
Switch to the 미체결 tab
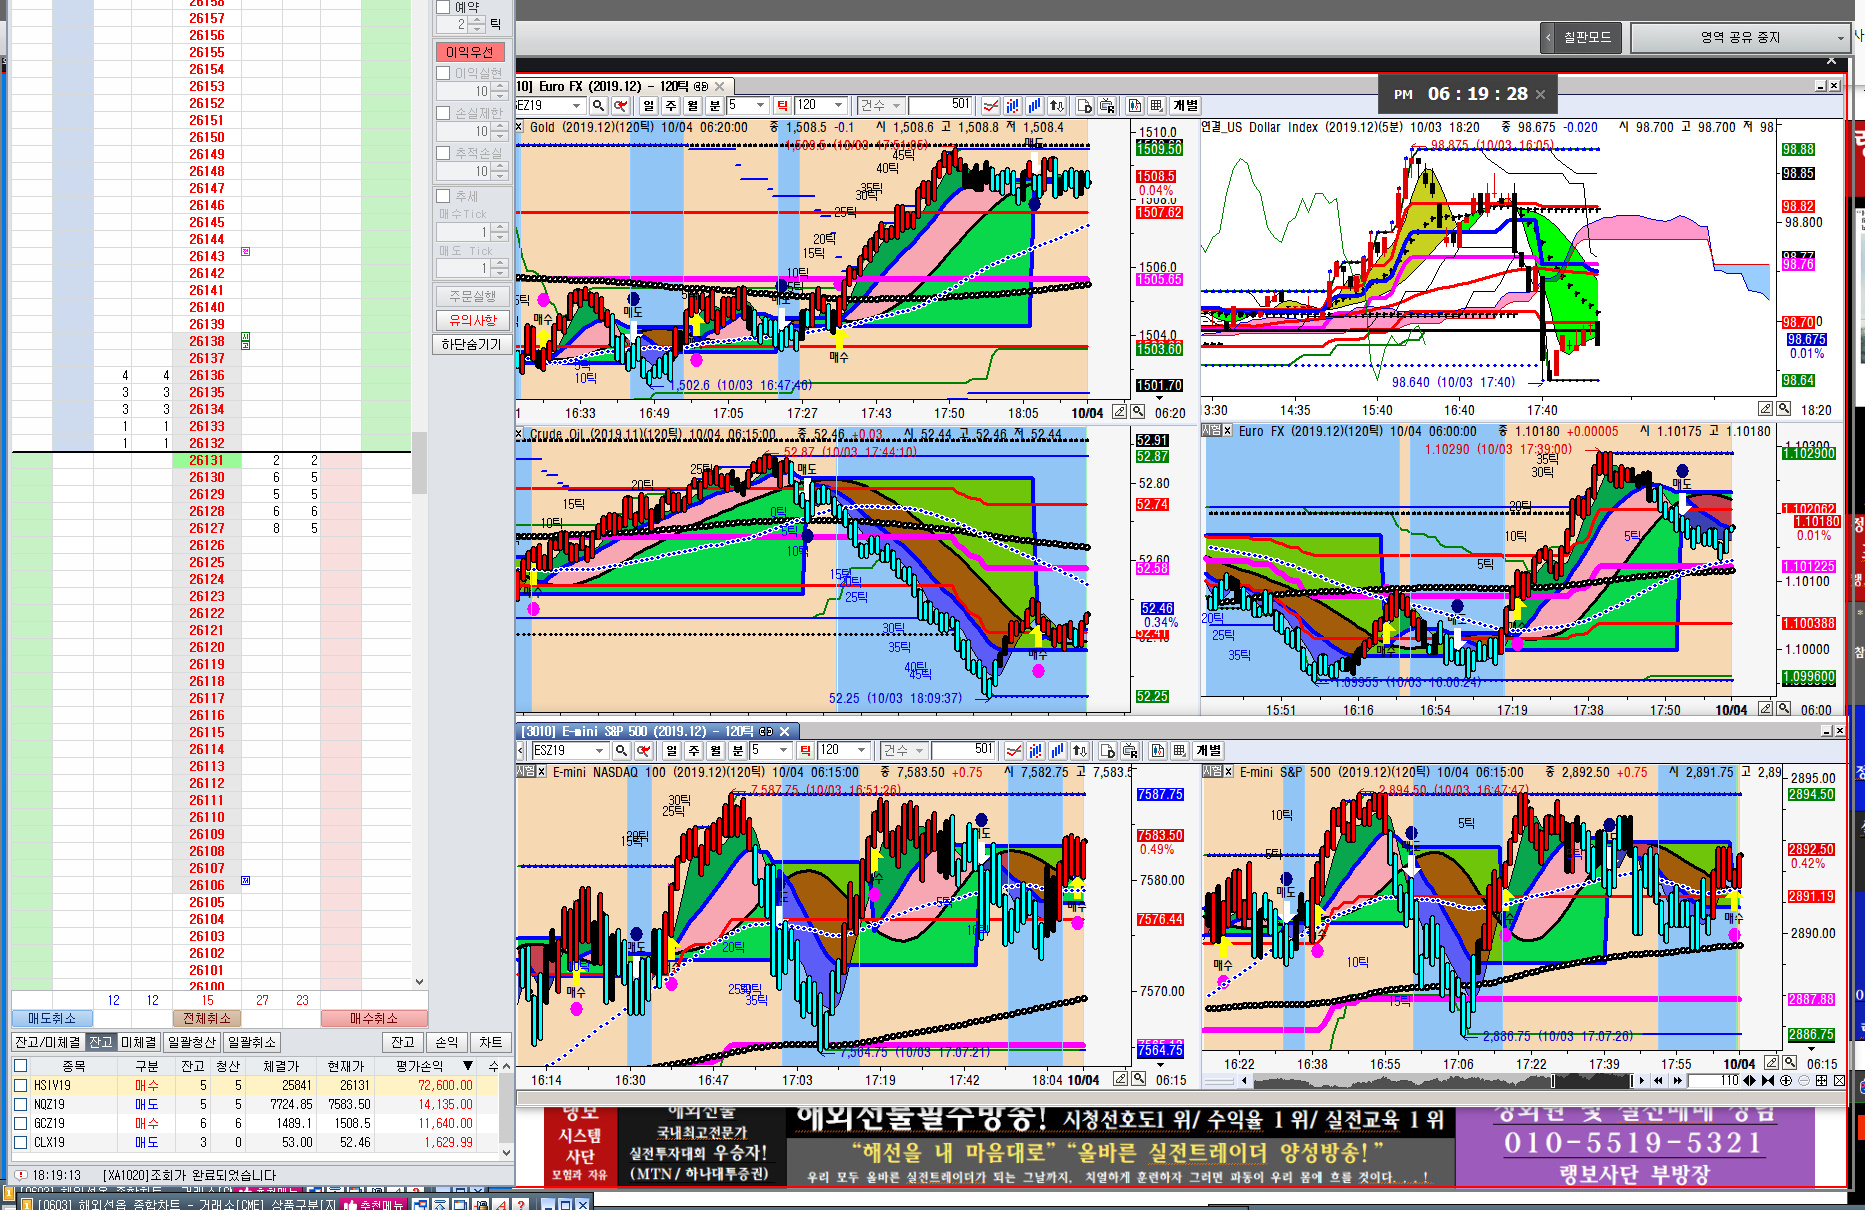point(138,1042)
